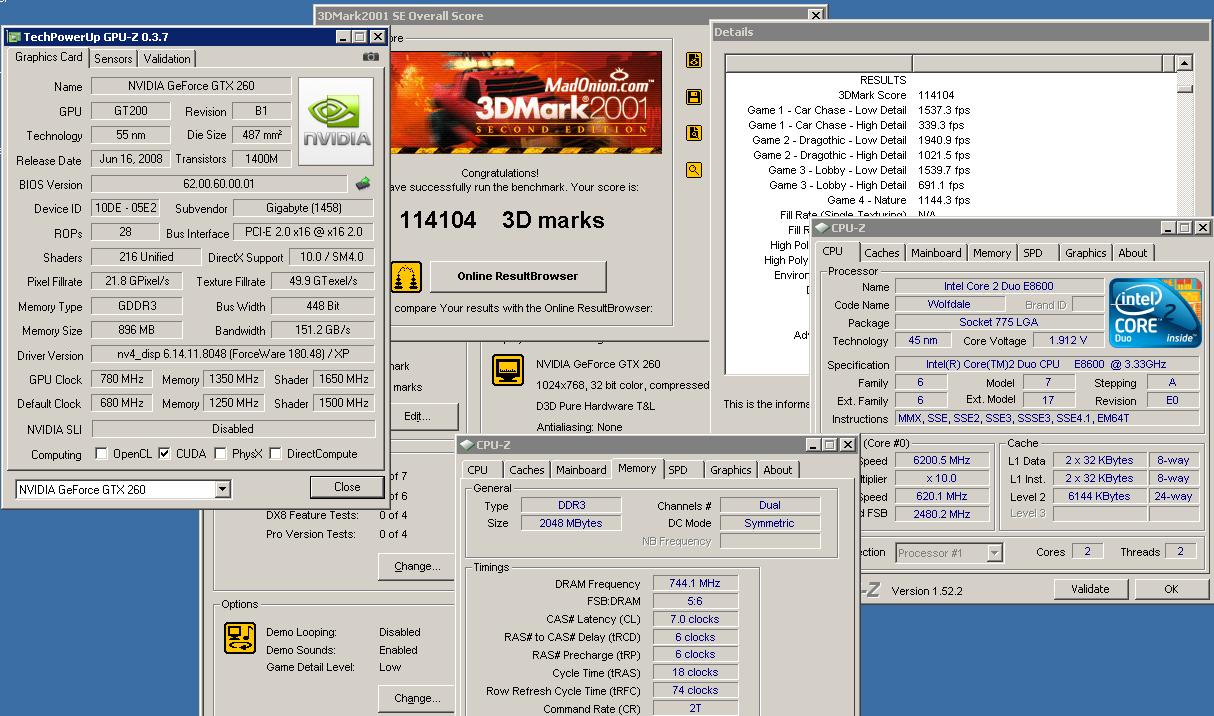Select the SPD tab in CPU-Z memory window
1214x716 pixels.
point(678,470)
